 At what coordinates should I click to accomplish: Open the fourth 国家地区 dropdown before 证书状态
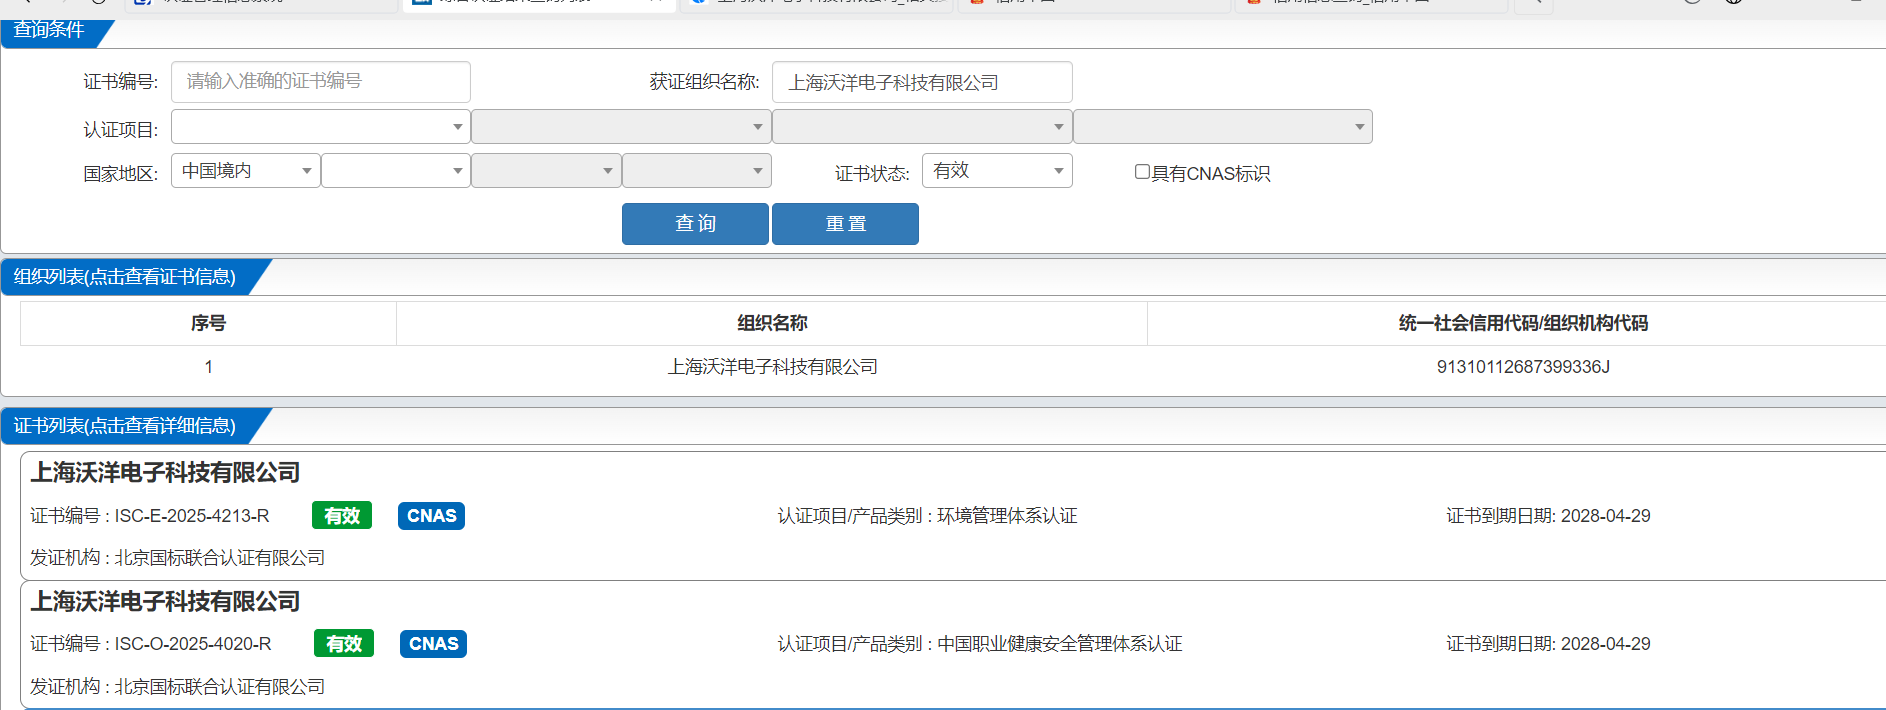697,171
